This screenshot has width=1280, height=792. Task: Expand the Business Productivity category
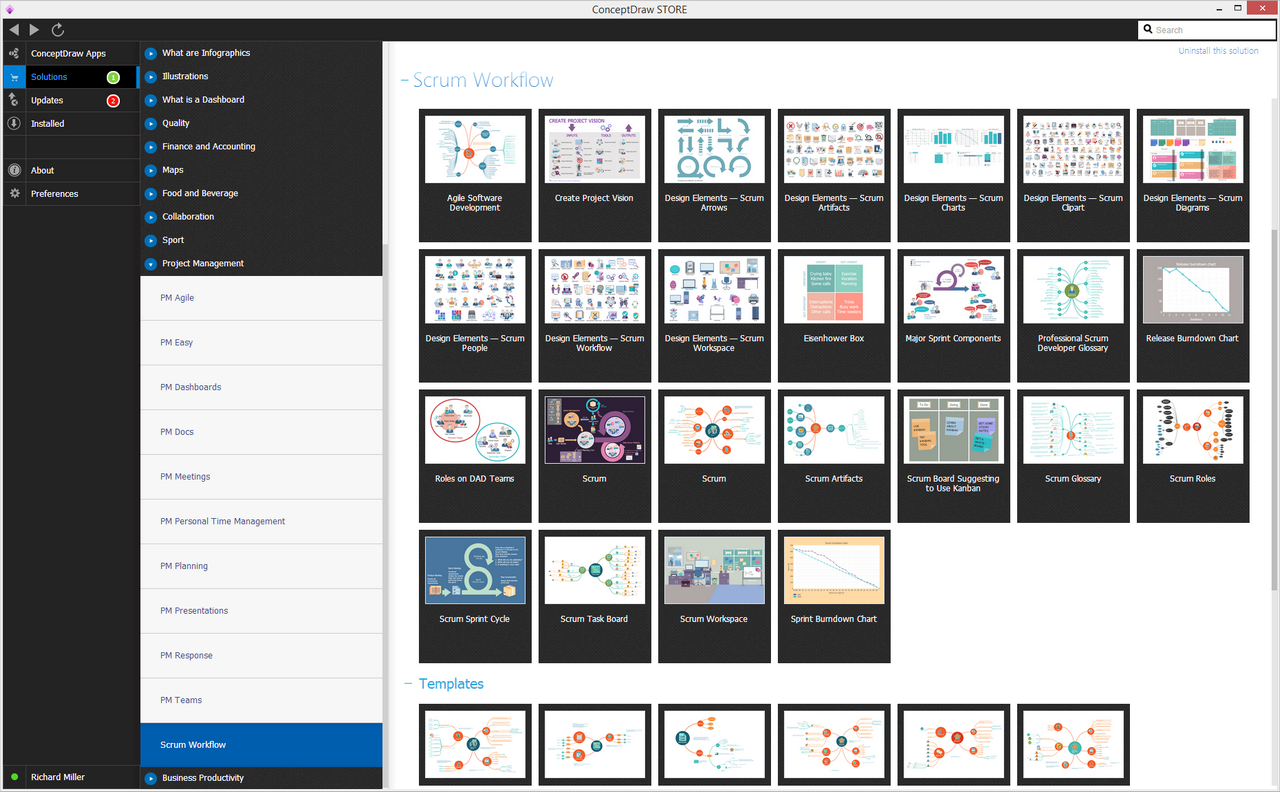click(151, 778)
